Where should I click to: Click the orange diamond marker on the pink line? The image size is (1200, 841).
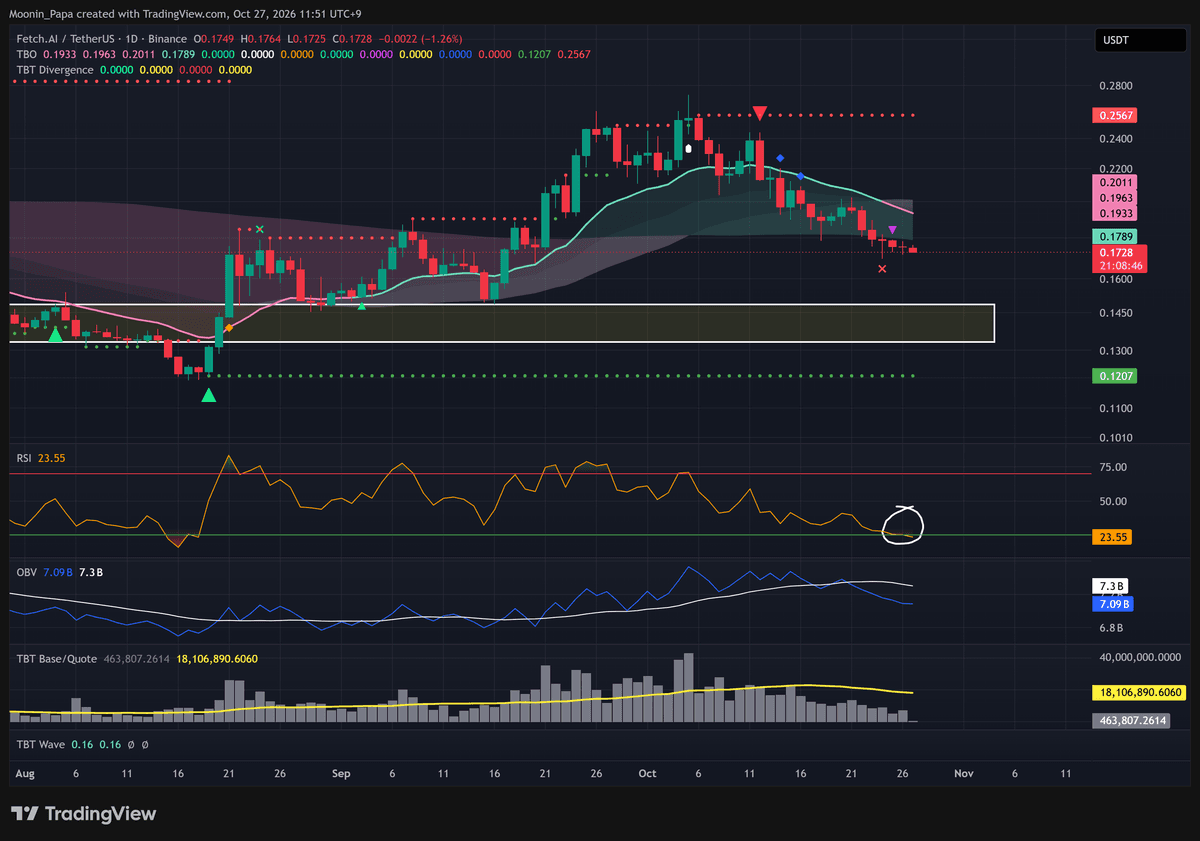pos(229,328)
